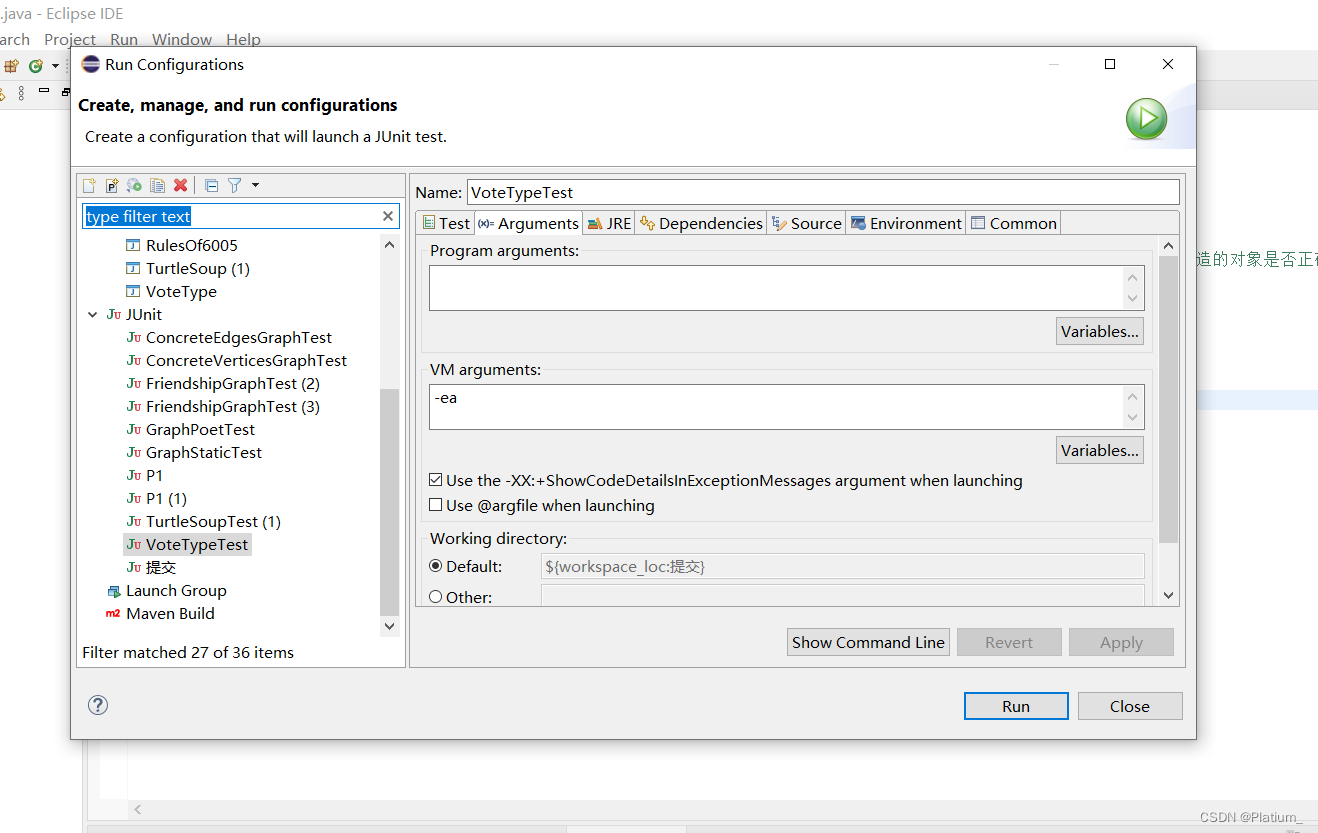Collapse all configurations in the tree
The image size is (1318, 833).
coord(211,185)
